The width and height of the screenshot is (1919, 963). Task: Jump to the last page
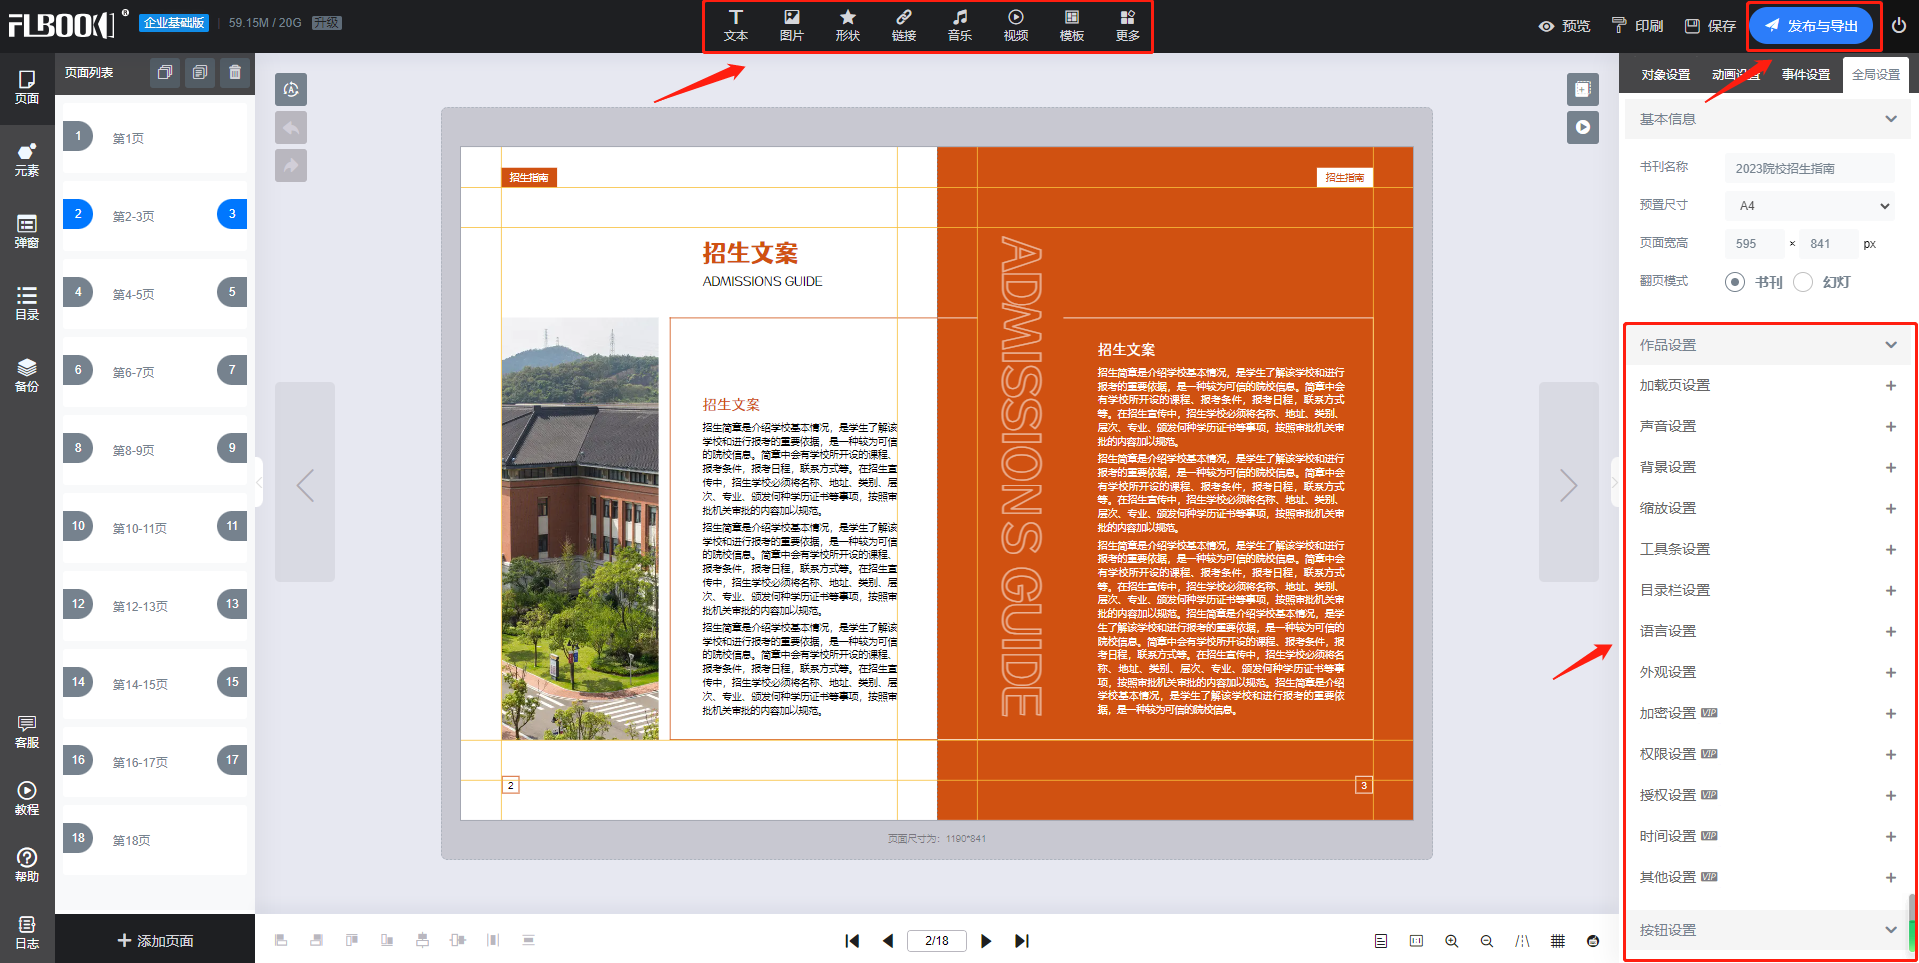click(x=1021, y=941)
